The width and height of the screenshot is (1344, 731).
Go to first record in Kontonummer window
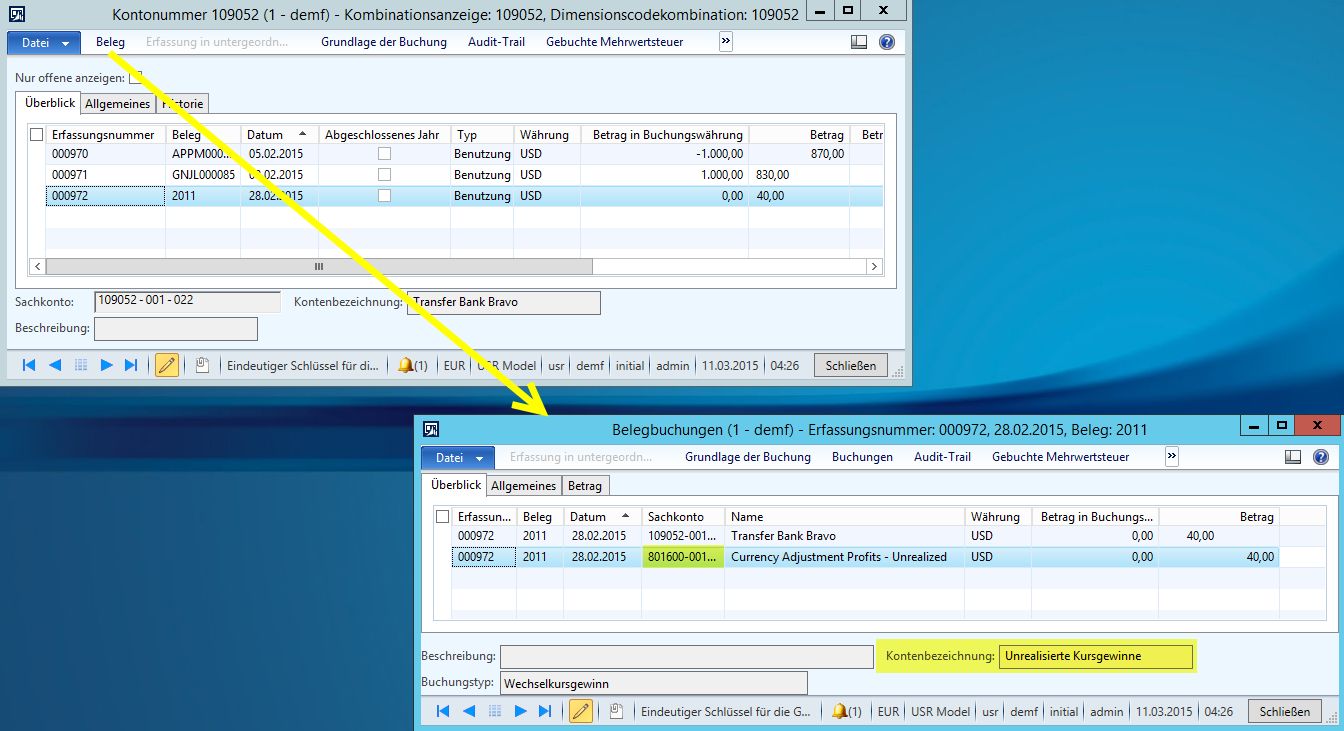click(x=29, y=366)
